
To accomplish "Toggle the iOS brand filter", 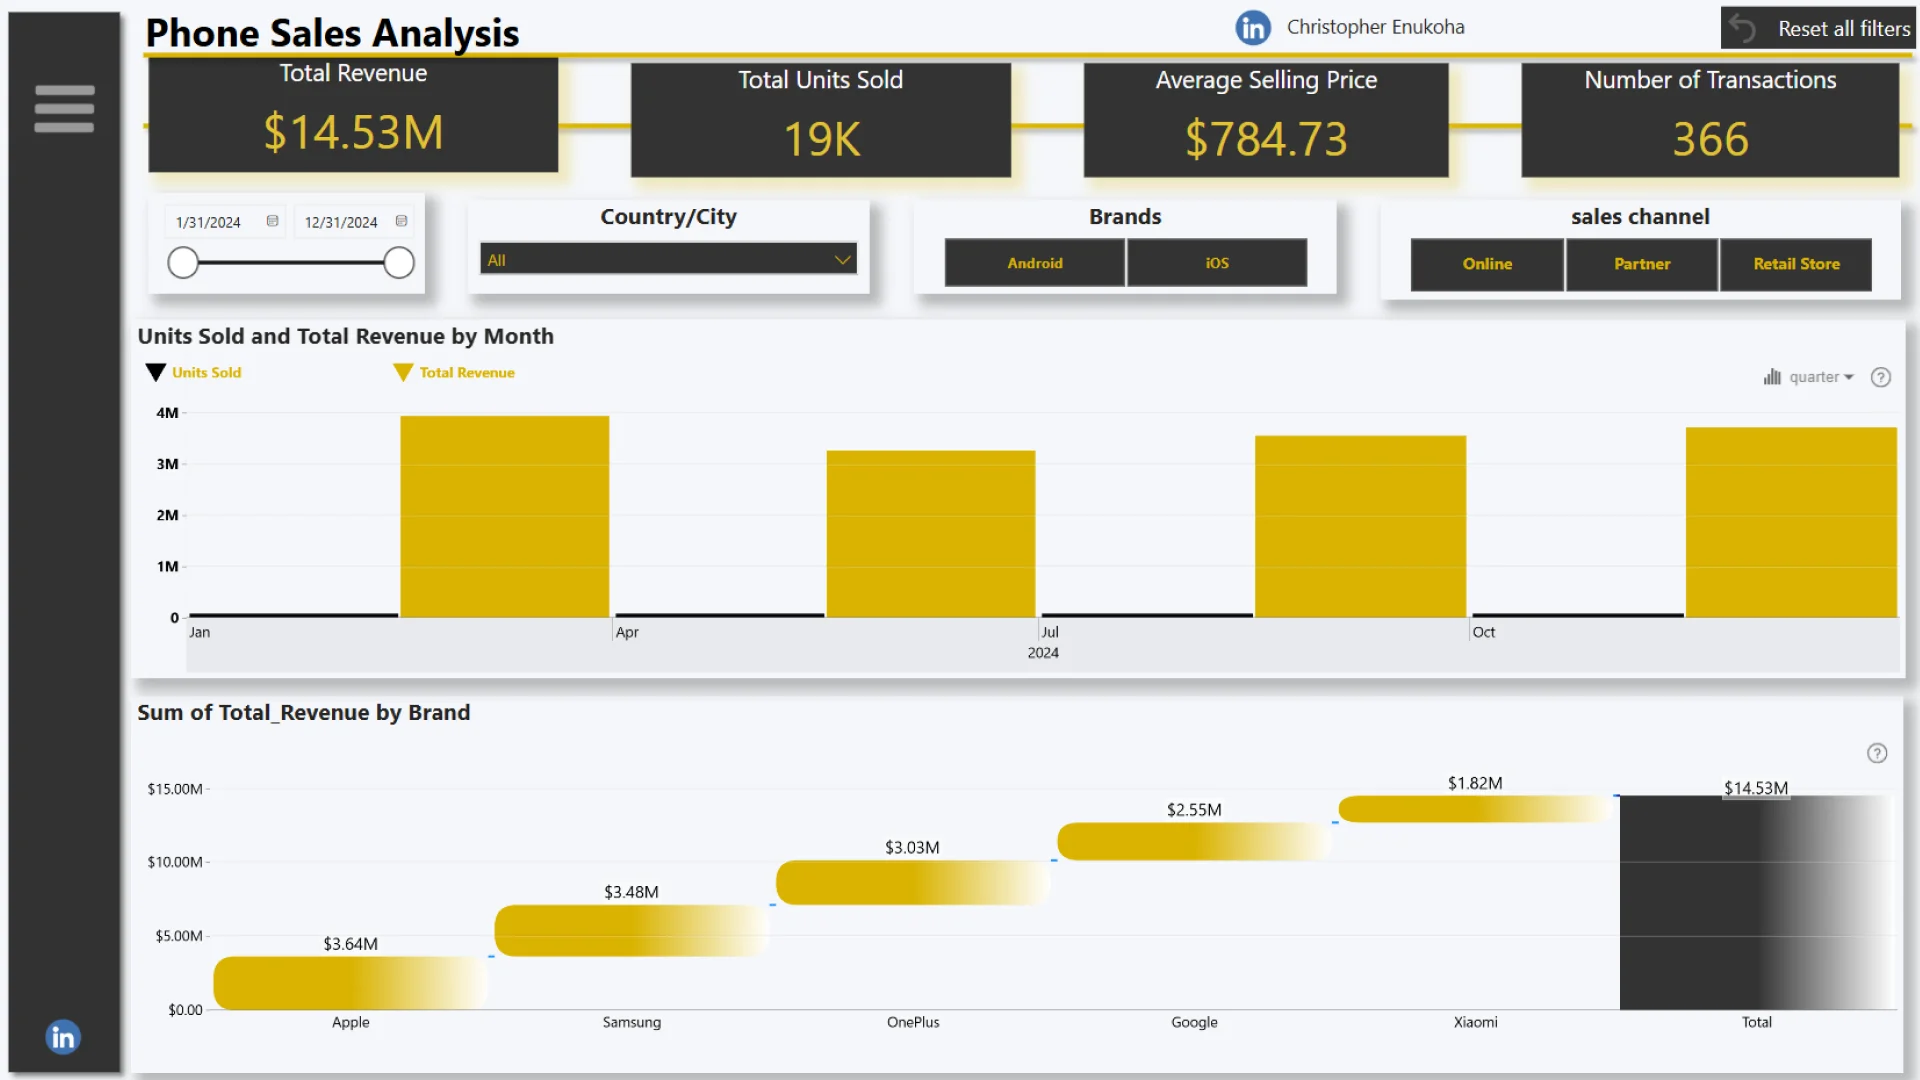I will click(1216, 263).
